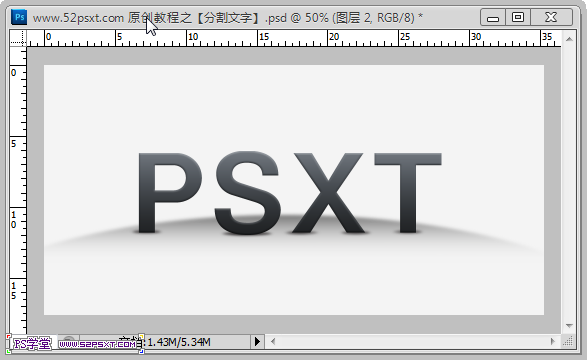
Task: Click the document title text in title bar
Action: (x=228, y=18)
